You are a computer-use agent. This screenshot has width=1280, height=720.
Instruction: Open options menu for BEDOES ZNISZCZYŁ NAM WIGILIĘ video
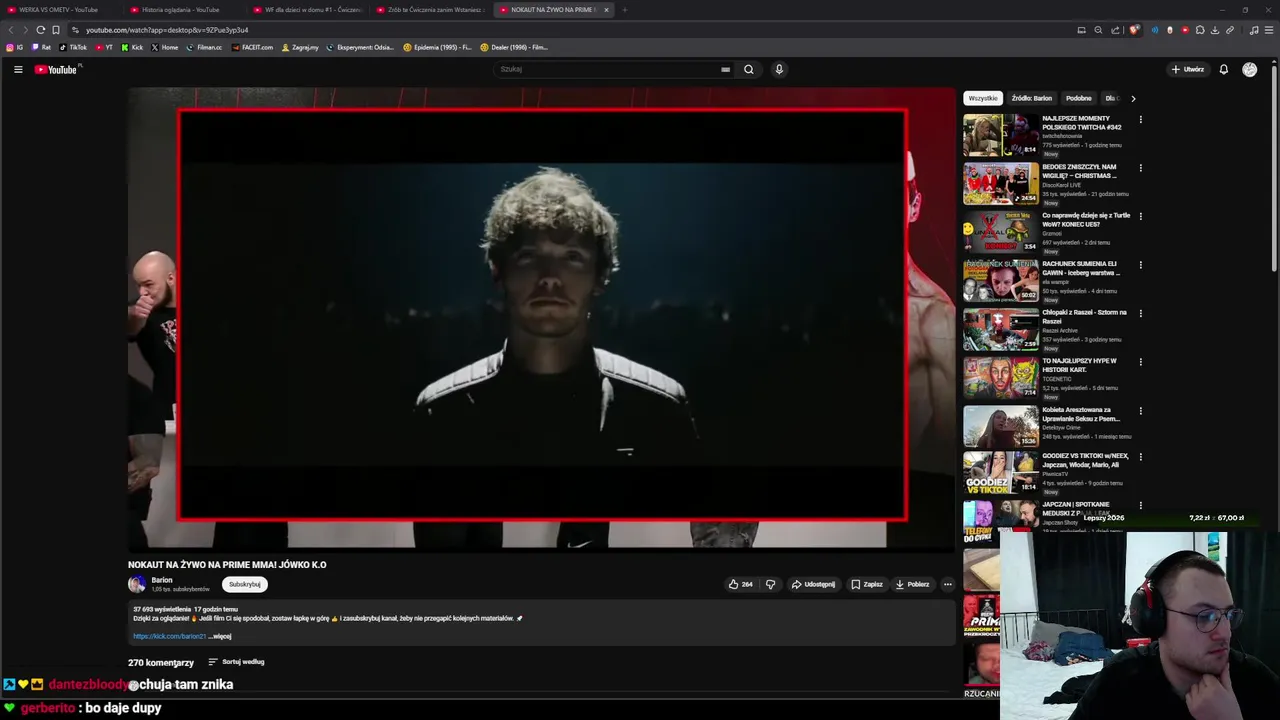point(1140,168)
